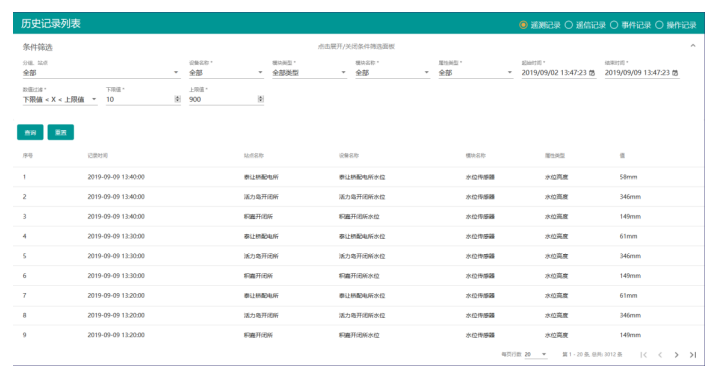This screenshot has width=720, height=374.
Task: Open the 下限值 < X < 上限值 filter dropdown
Action: click(x=60, y=99)
